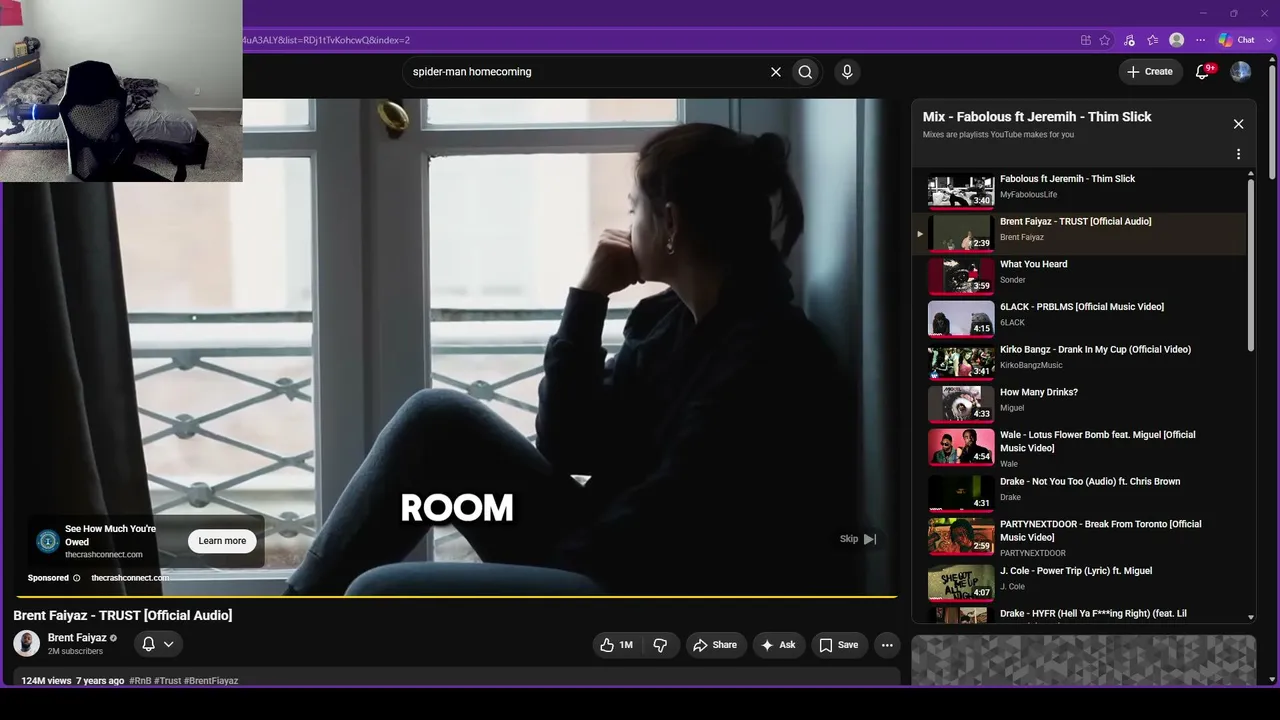1280x720 pixels.
Task: Open the #Trust hashtag
Action: pos(168,681)
